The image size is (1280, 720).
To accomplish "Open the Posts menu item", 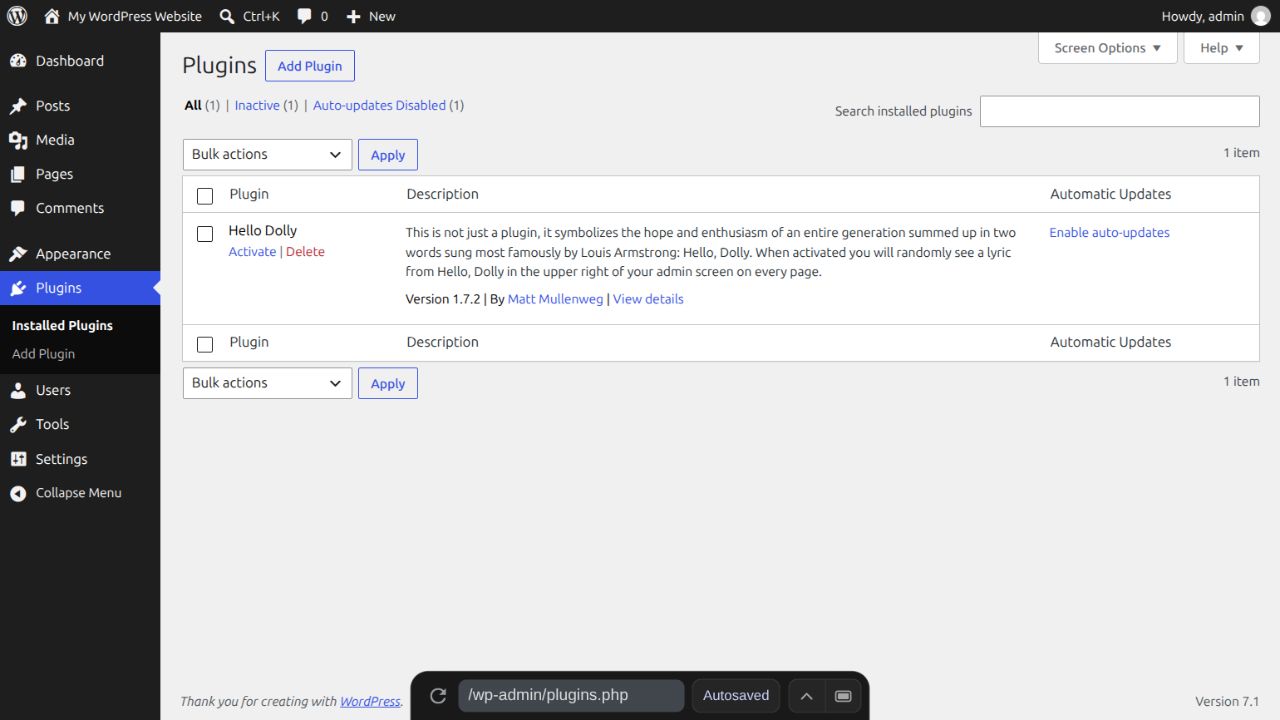I will point(80,106).
